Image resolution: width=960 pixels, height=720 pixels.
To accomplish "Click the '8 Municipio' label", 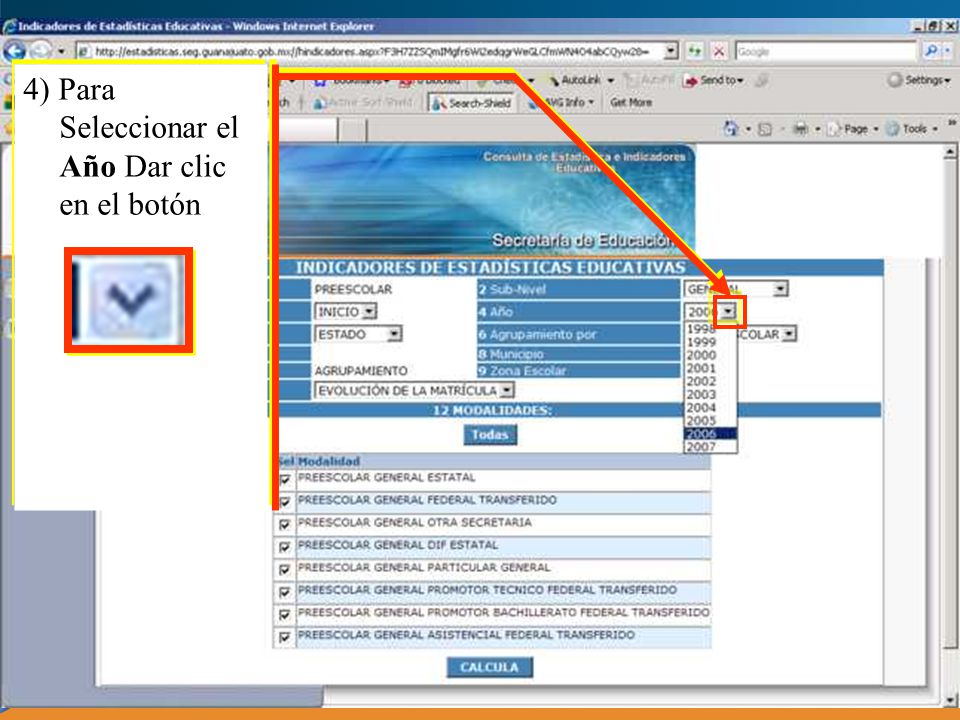I will 511,354.
